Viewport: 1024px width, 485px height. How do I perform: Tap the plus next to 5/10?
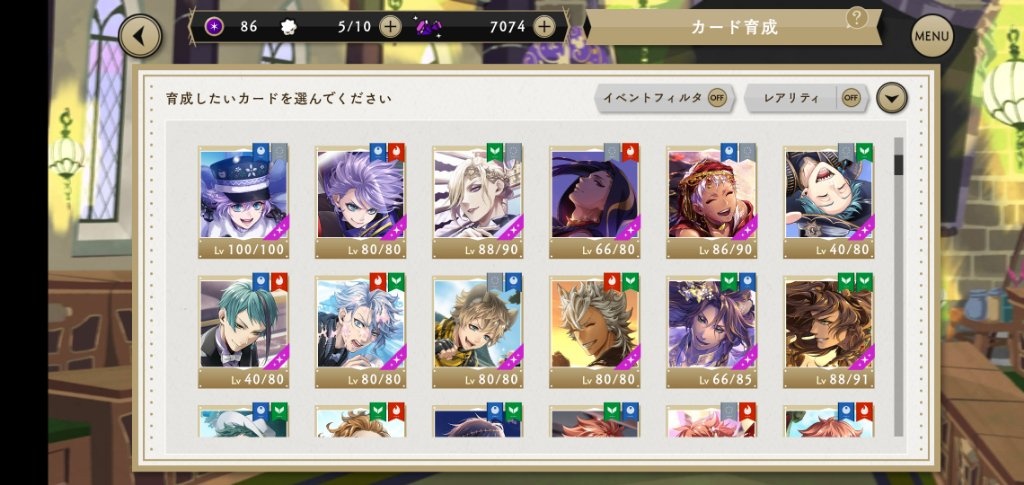(x=391, y=27)
